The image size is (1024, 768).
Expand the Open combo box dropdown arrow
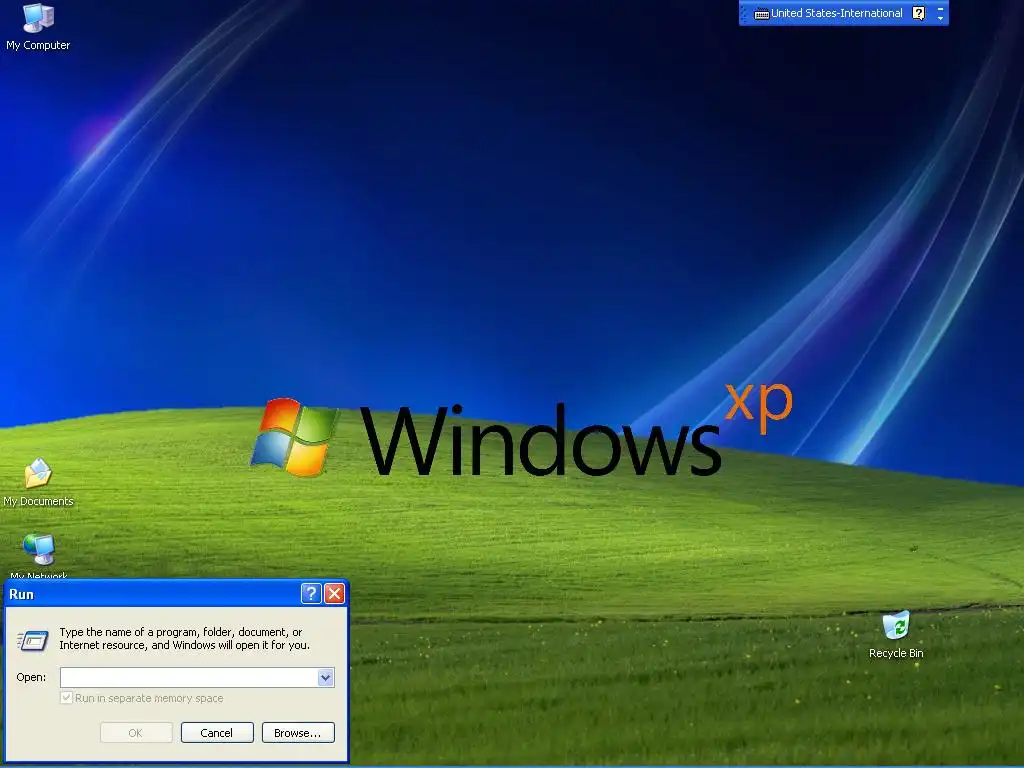pyautogui.click(x=325, y=678)
